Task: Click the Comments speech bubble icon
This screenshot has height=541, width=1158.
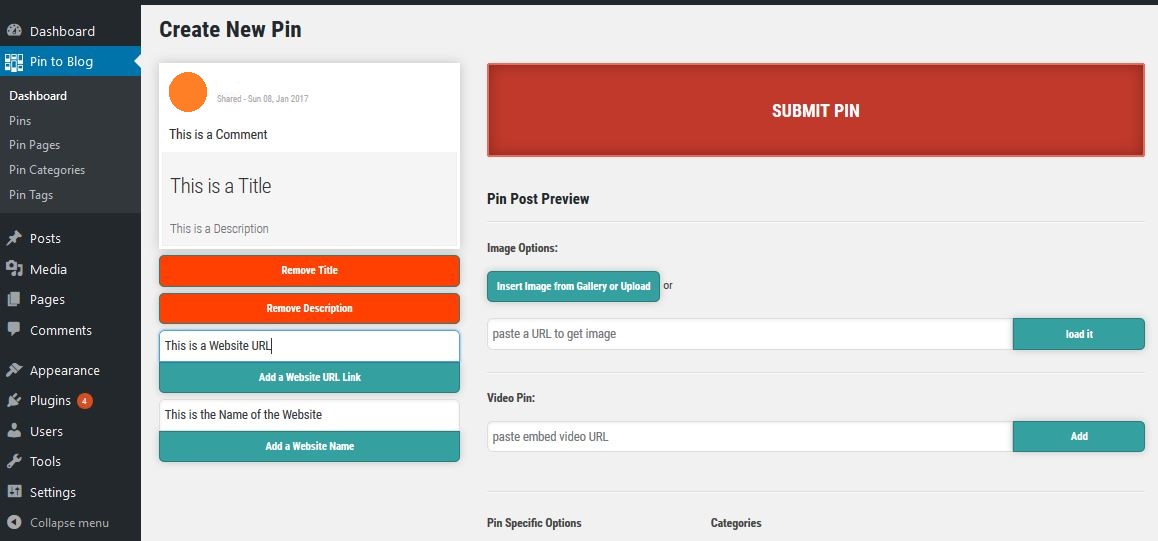Action: [14, 330]
